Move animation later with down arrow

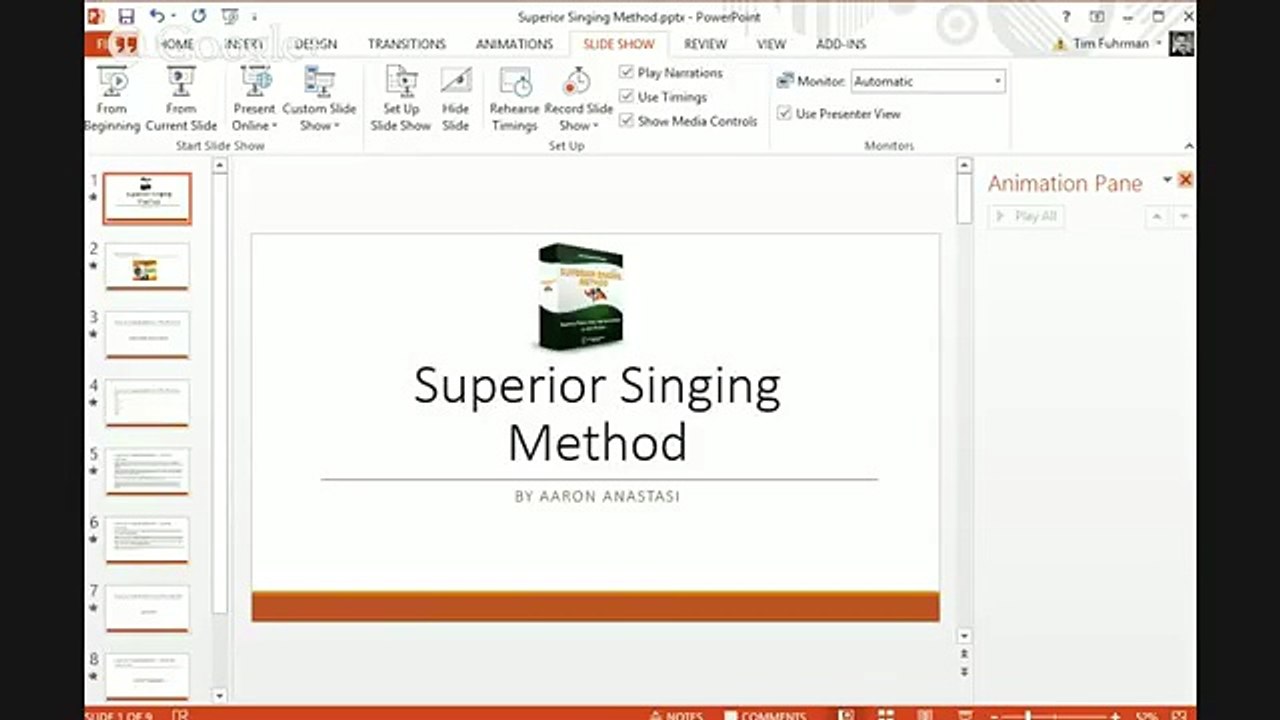1183,217
